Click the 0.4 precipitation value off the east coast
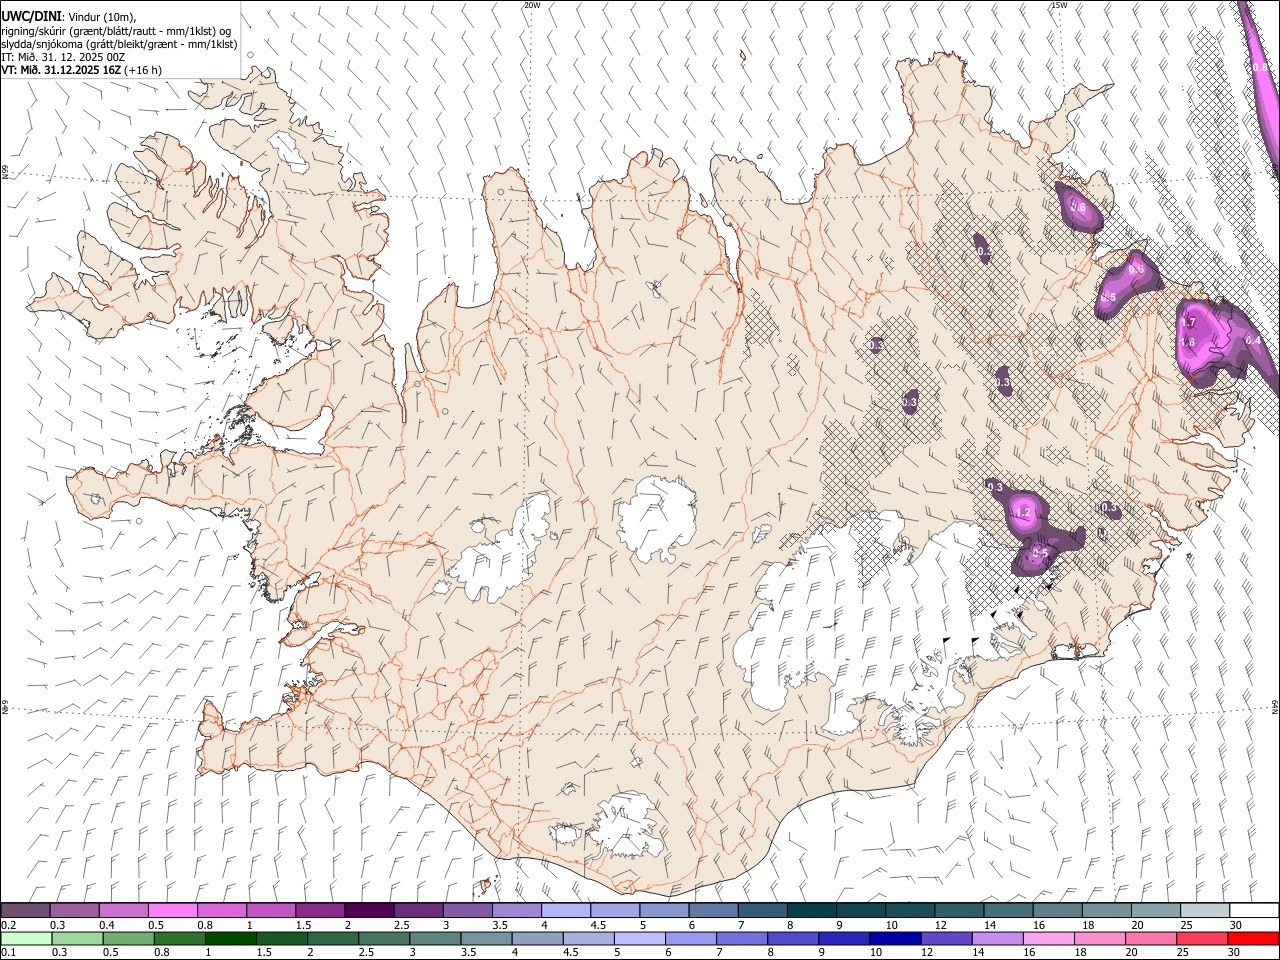 [x=1253, y=341]
